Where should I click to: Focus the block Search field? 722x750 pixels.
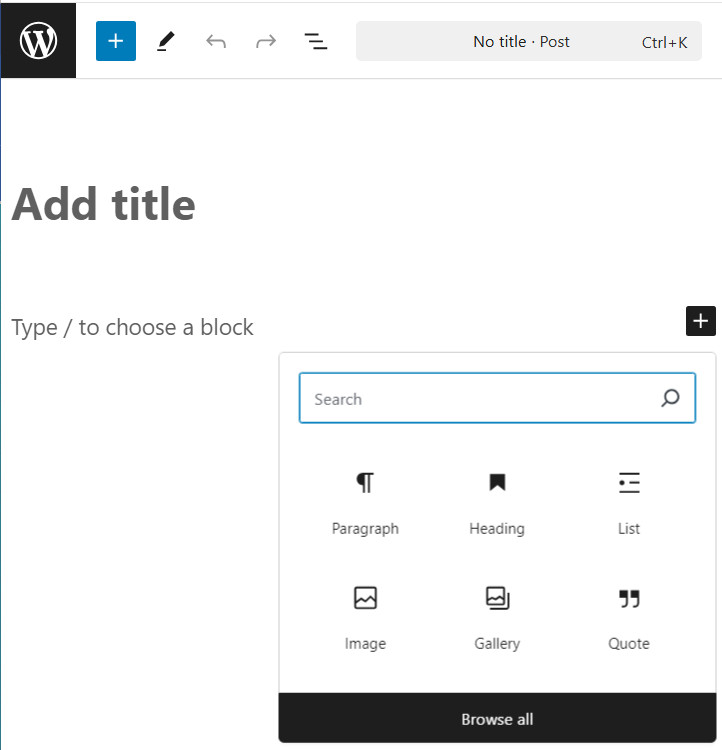point(497,398)
